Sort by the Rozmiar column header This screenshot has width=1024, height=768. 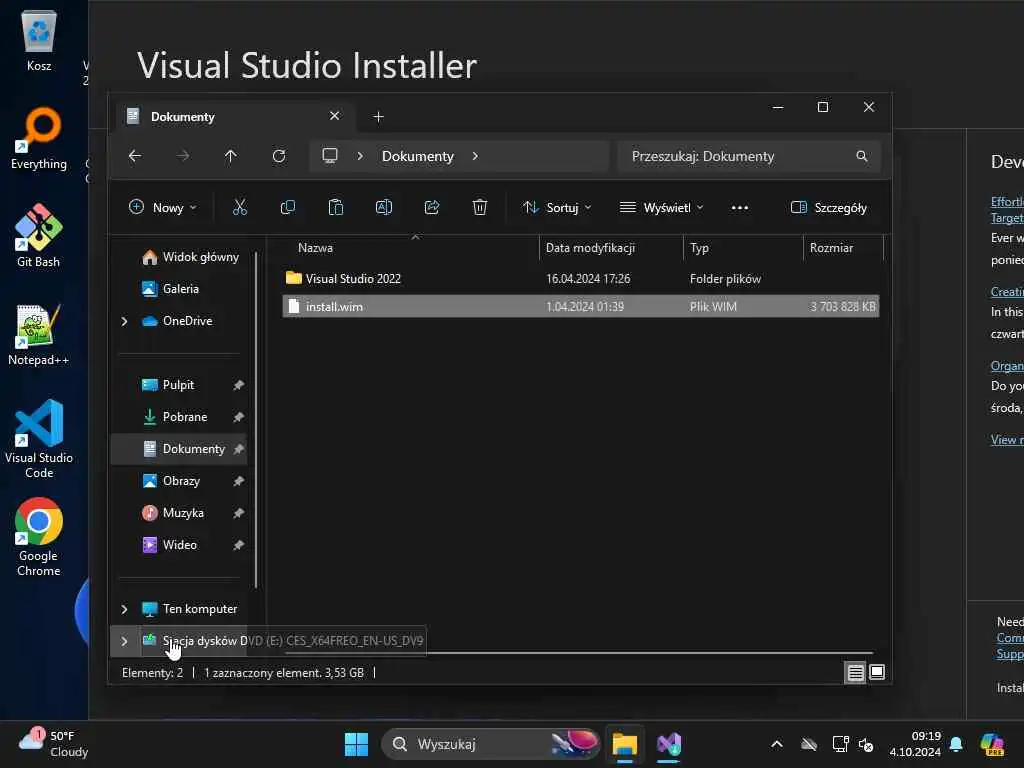coord(843,248)
